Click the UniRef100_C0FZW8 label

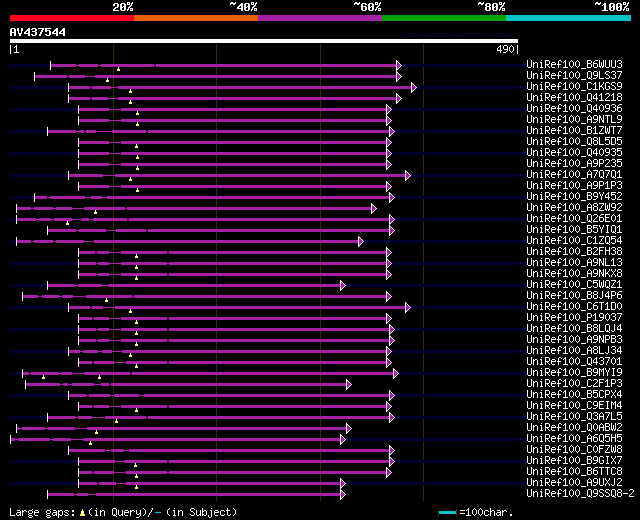click(x=574, y=450)
